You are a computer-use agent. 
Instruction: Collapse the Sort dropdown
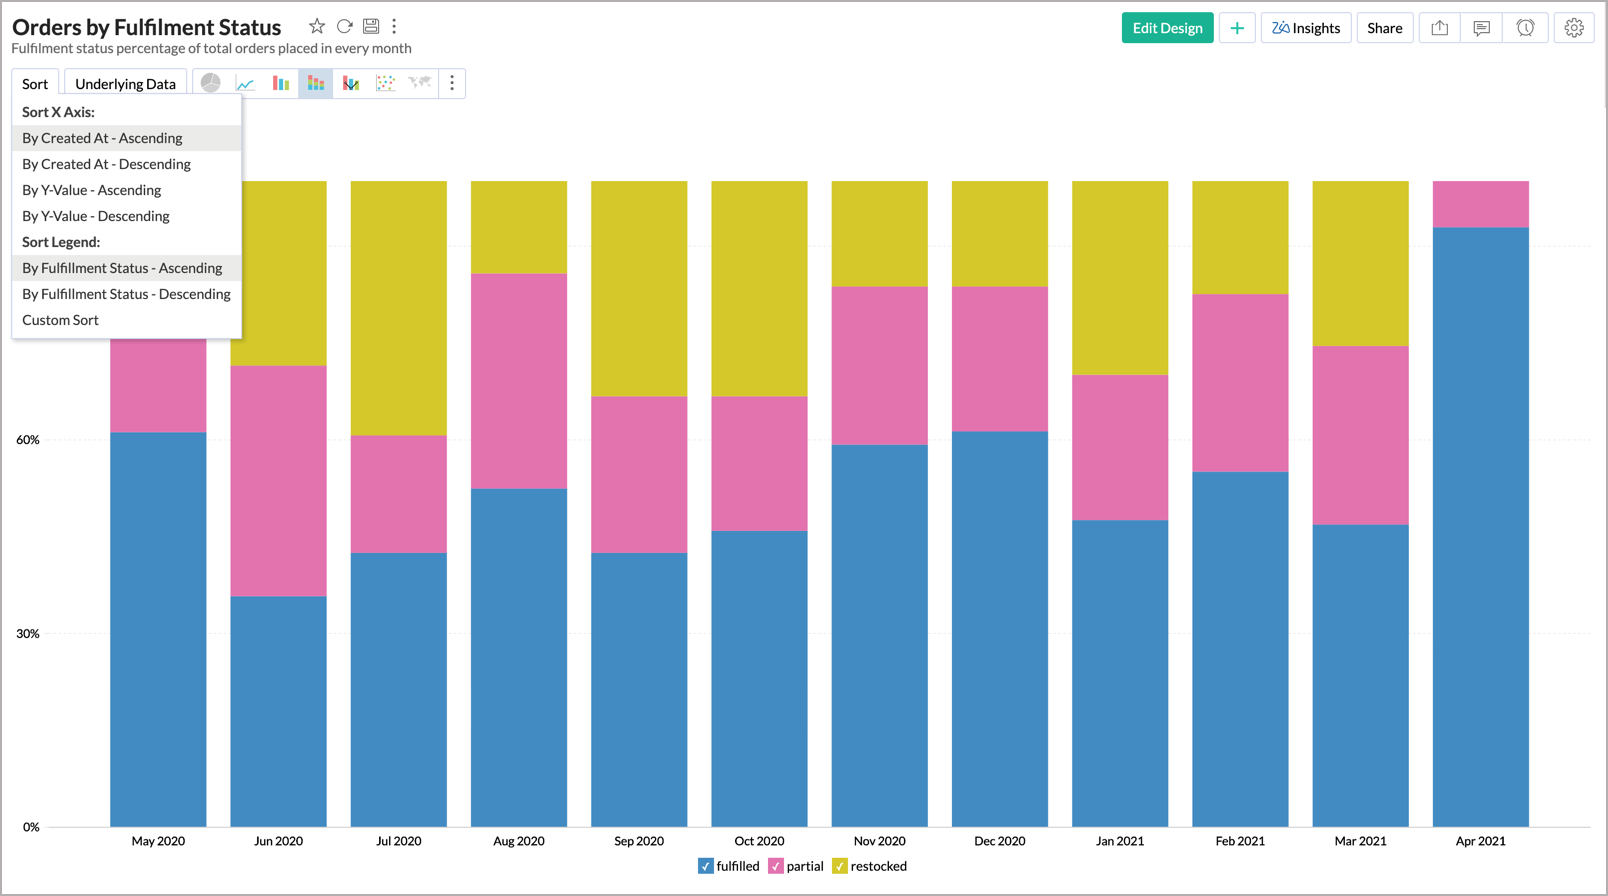(x=35, y=84)
